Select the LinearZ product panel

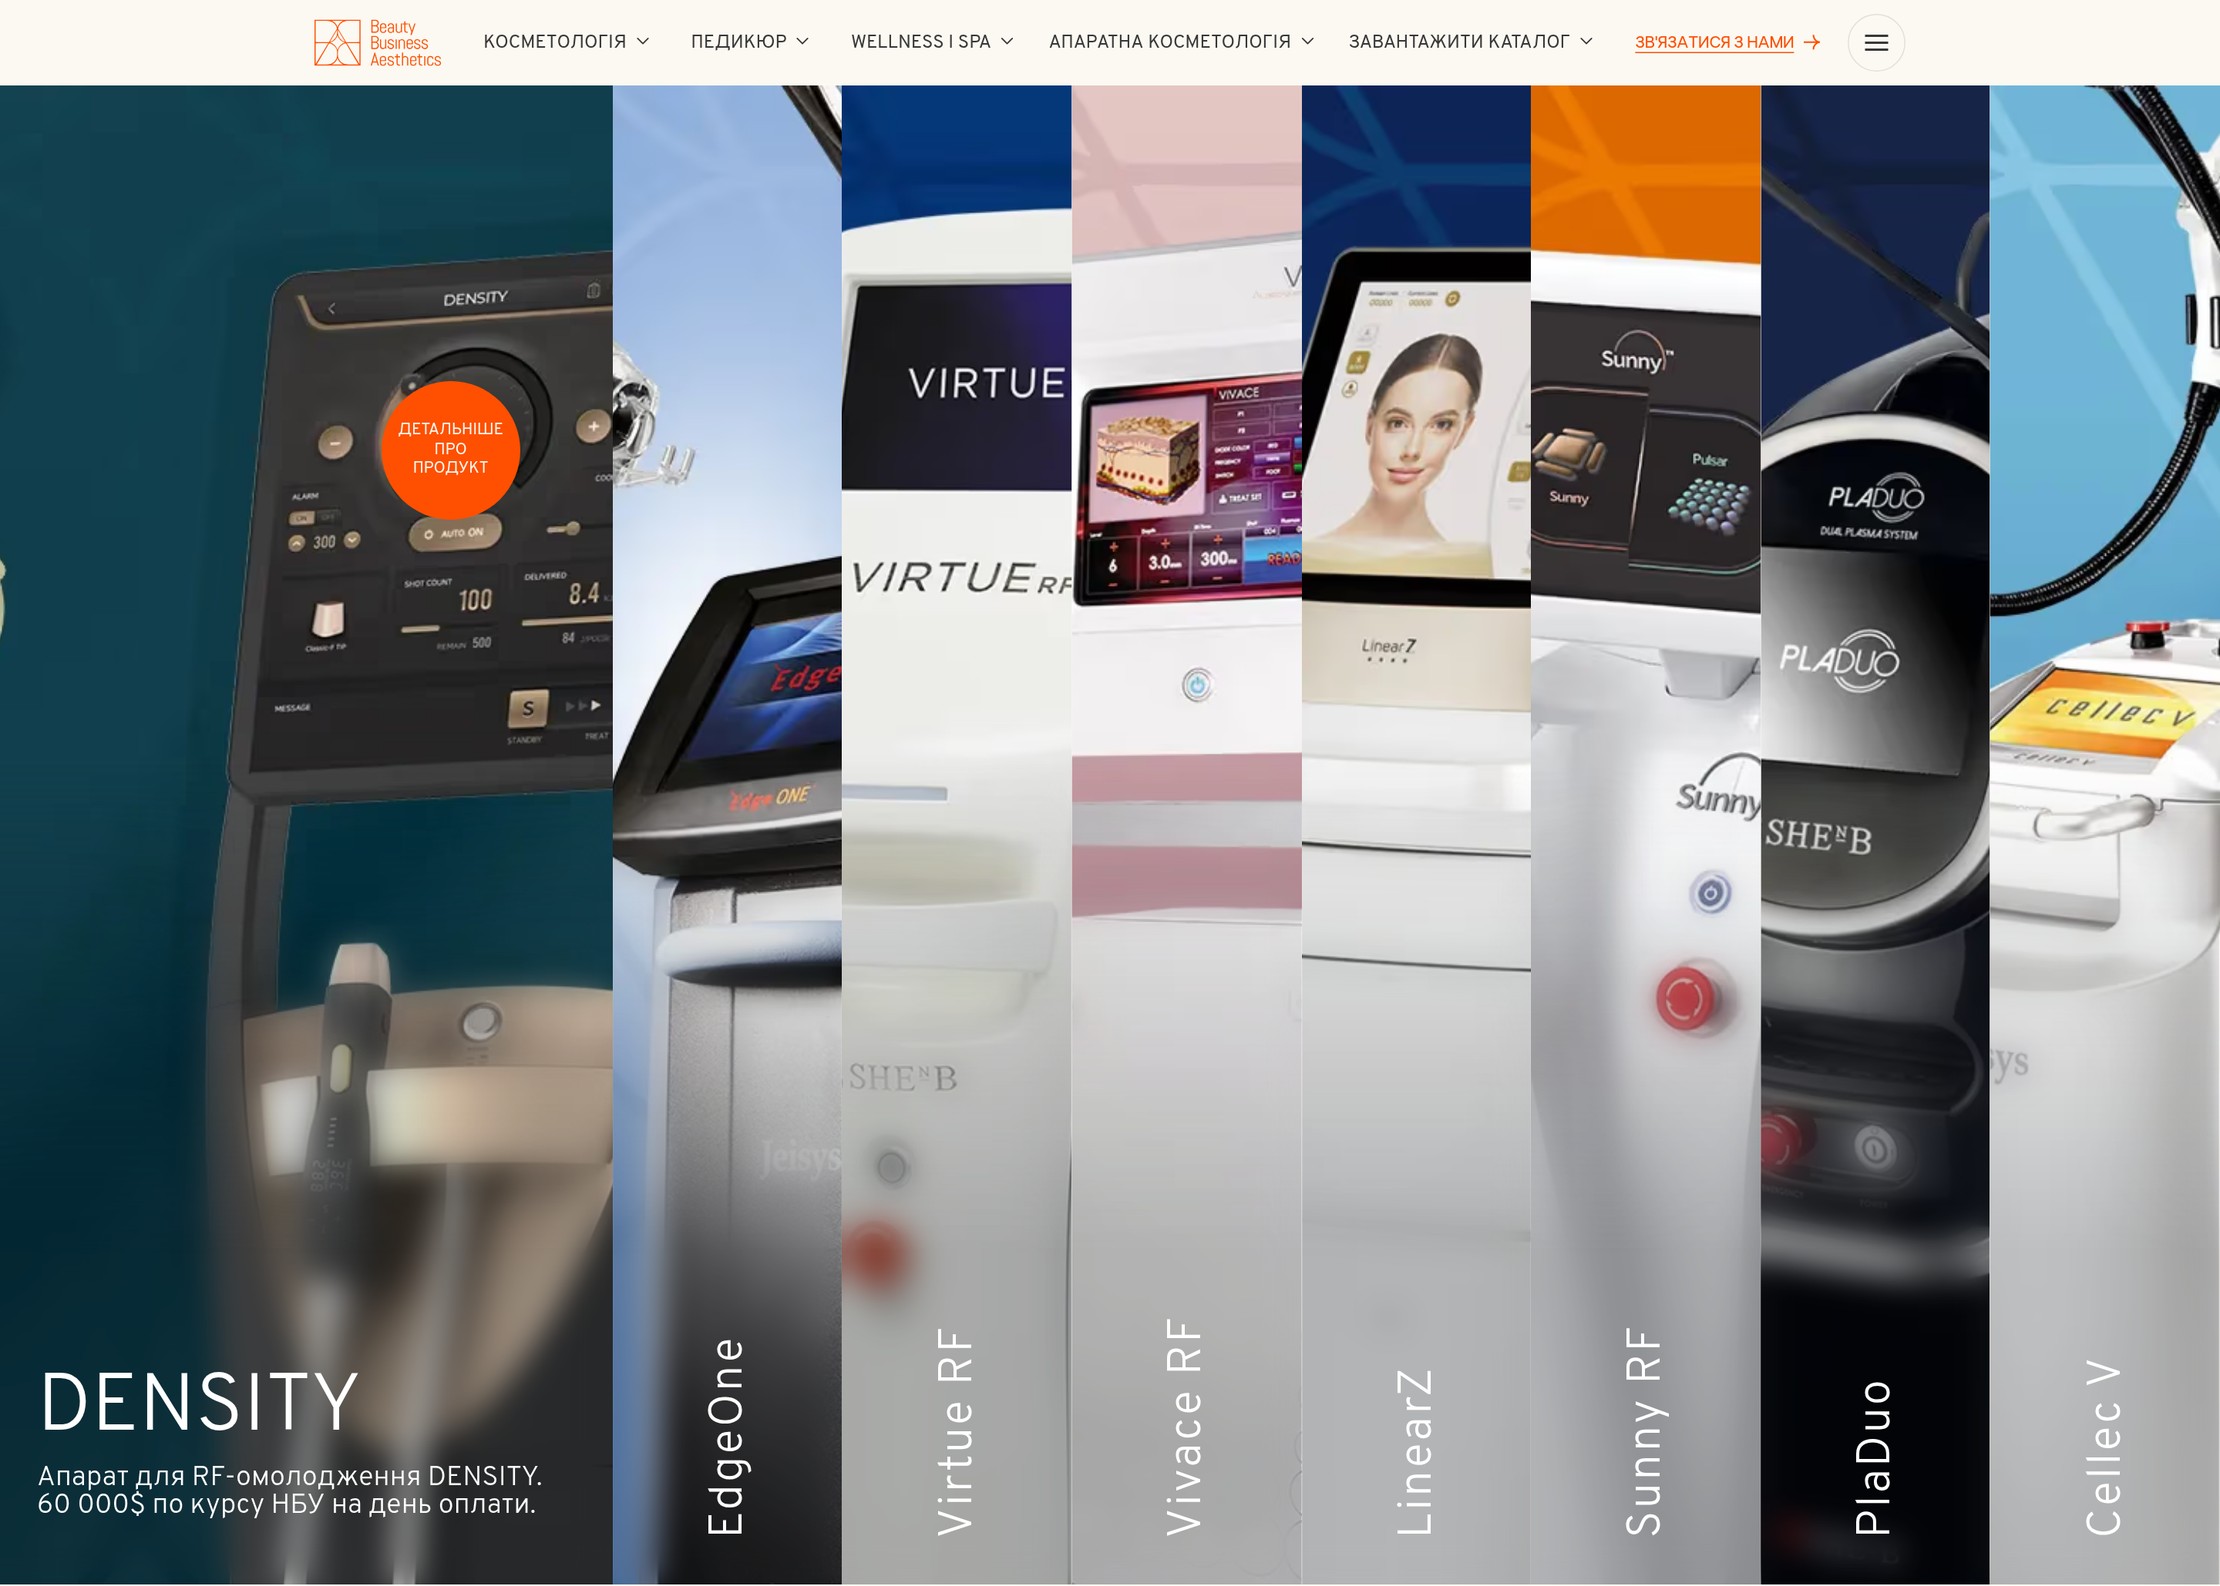click(1416, 834)
